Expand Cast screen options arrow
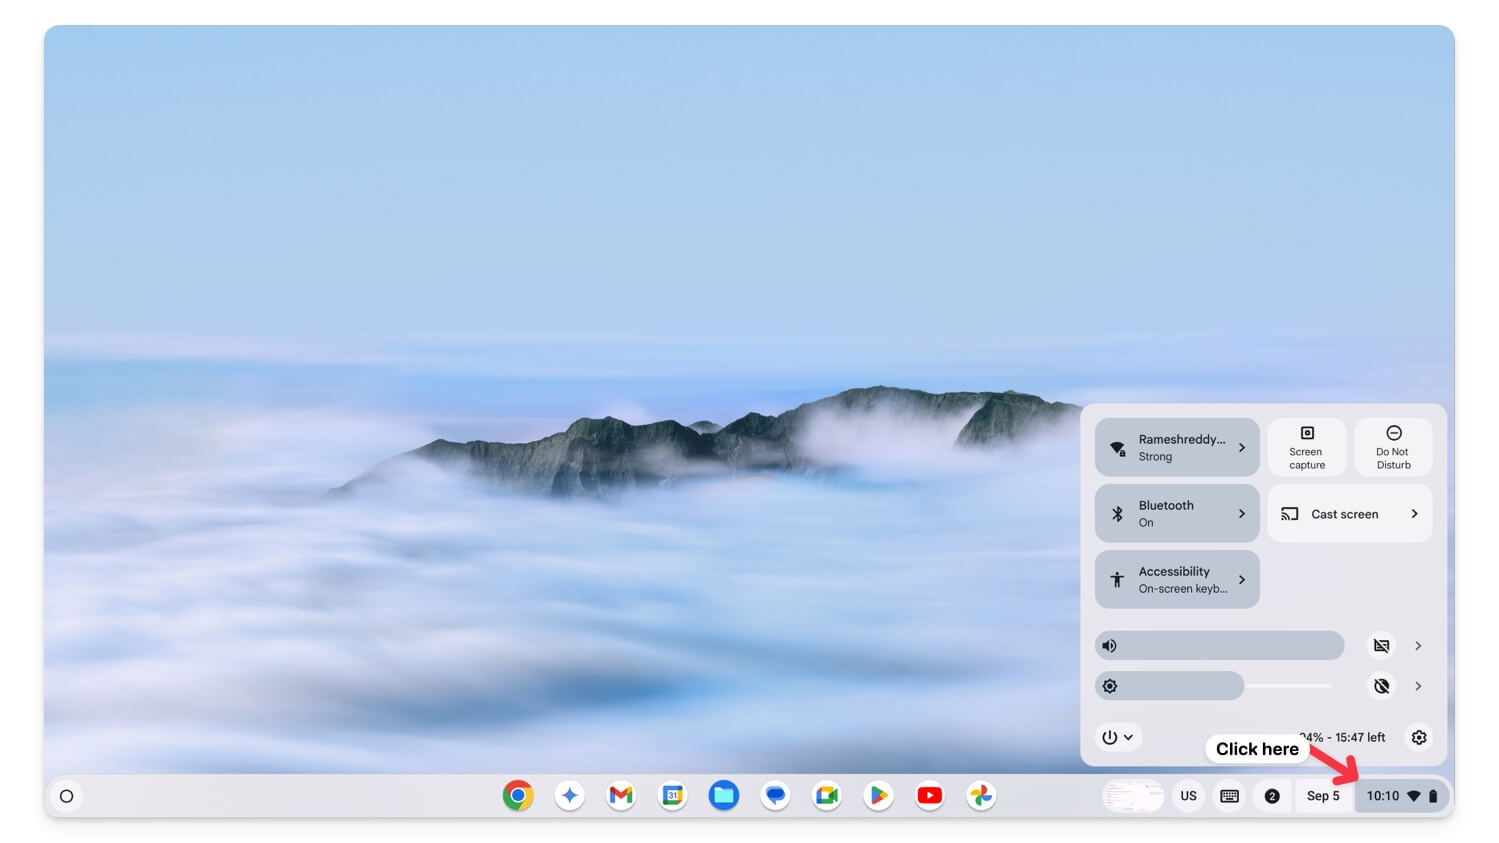Image resolution: width=1499 pixels, height=843 pixels. (1414, 513)
